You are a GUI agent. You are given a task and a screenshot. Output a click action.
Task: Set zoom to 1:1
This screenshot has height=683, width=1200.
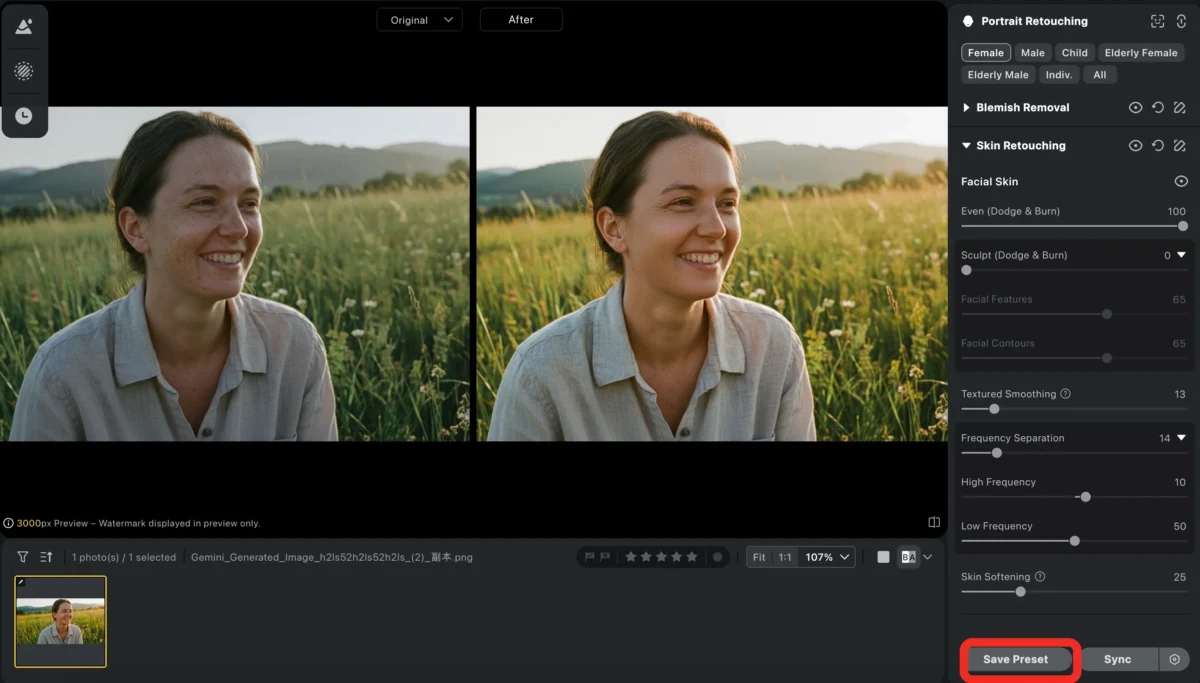tap(785, 557)
